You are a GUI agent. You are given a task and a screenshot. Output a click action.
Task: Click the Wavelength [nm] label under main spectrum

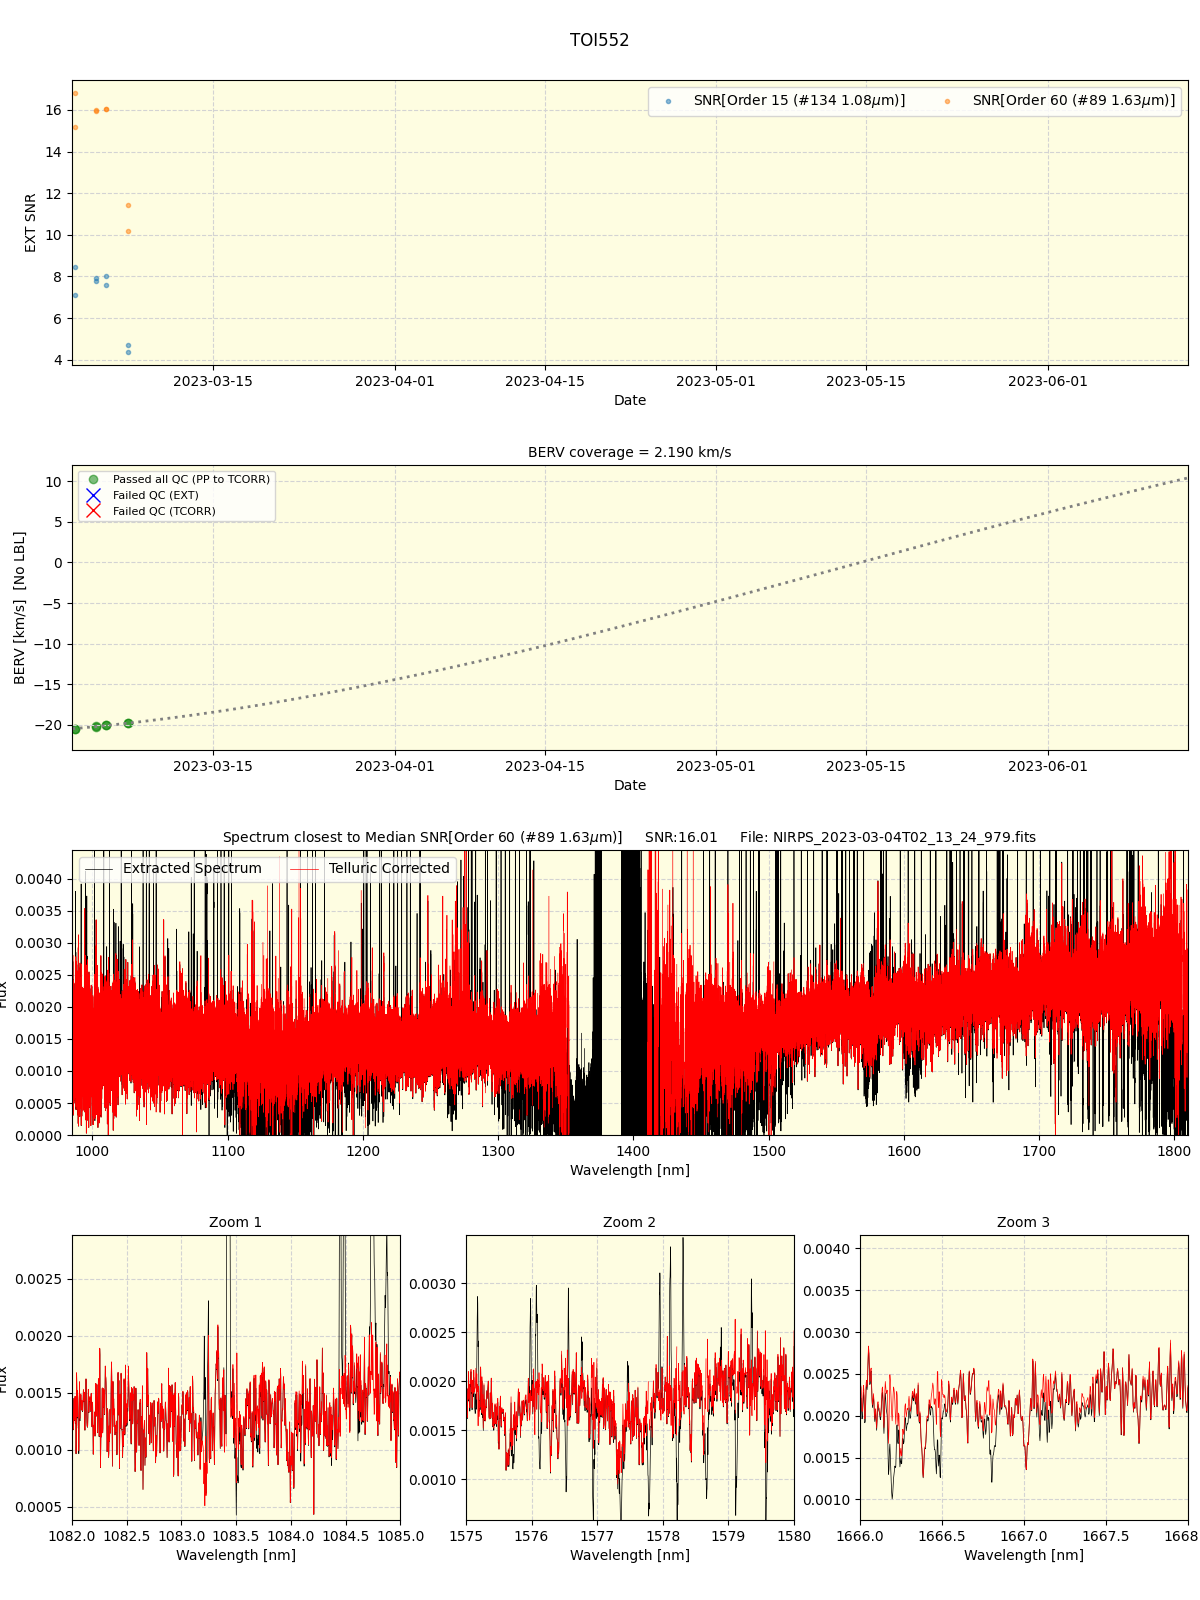pos(629,1170)
